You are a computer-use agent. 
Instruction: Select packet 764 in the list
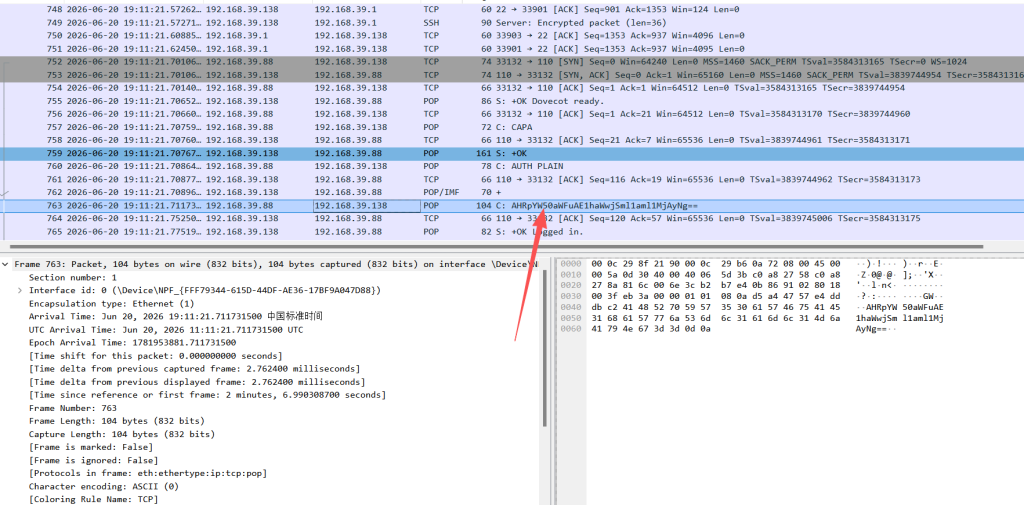[x=512, y=219]
